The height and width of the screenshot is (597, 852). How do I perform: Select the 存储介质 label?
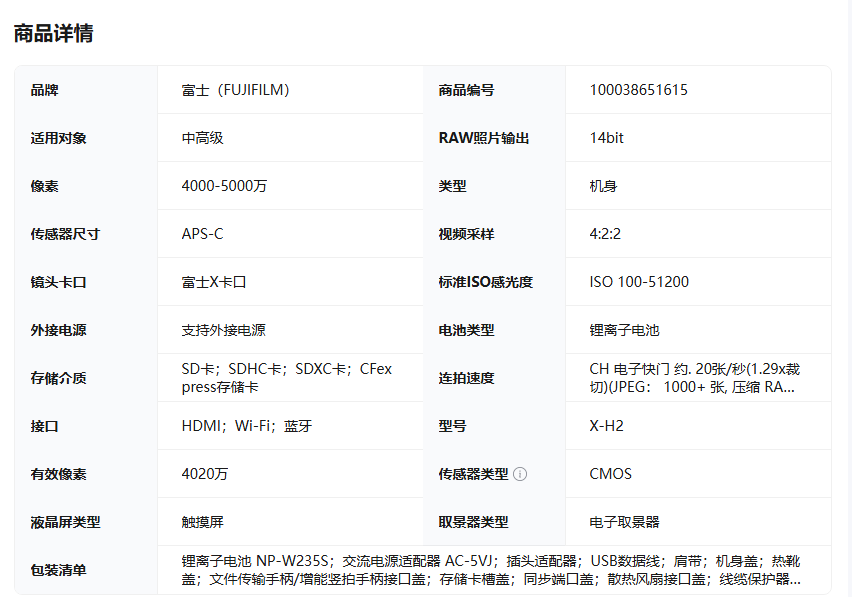coord(59,378)
